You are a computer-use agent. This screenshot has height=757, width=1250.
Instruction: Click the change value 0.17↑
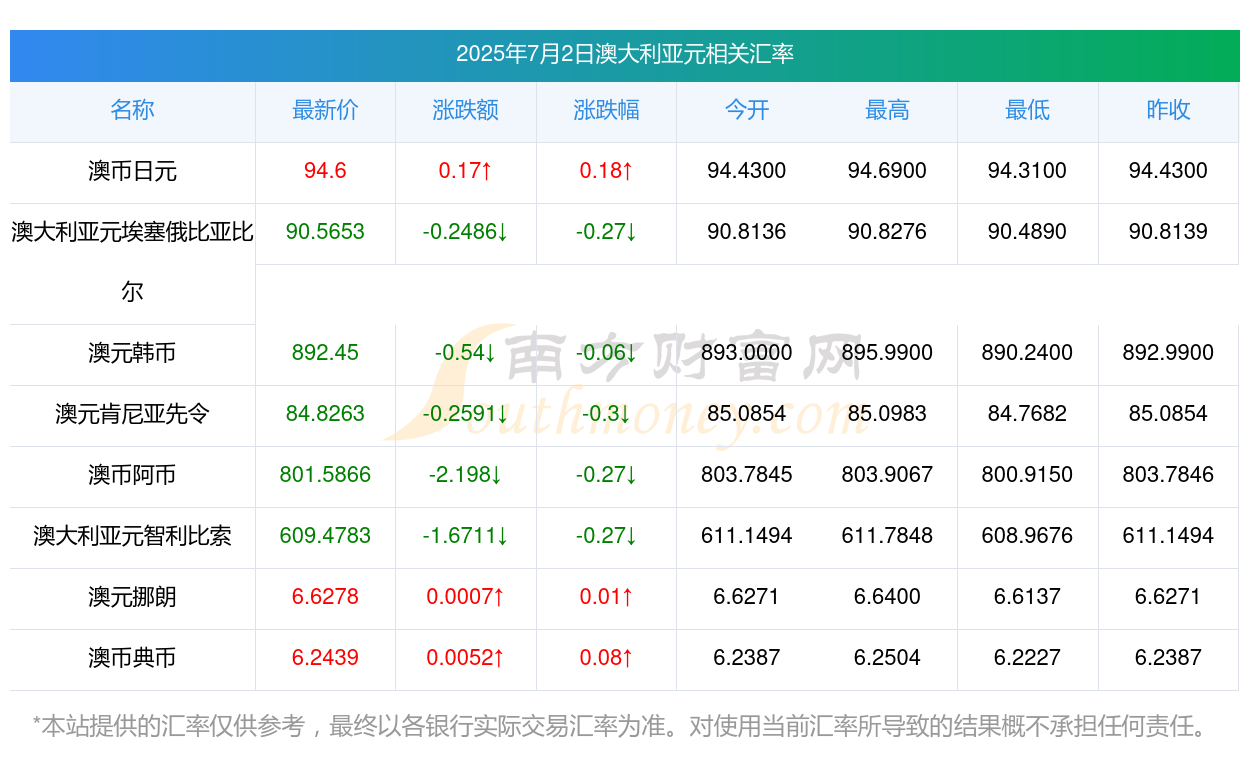coord(465,171)
